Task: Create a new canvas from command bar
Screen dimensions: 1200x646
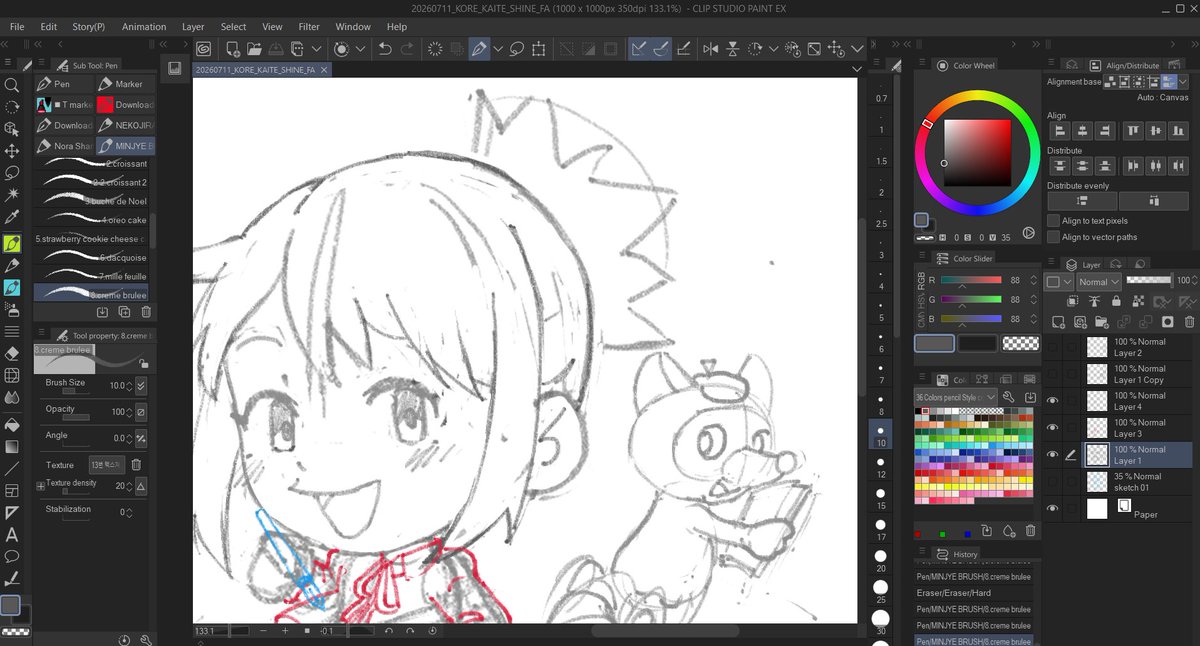Action: pyautogui.click(x=232, y=48)
